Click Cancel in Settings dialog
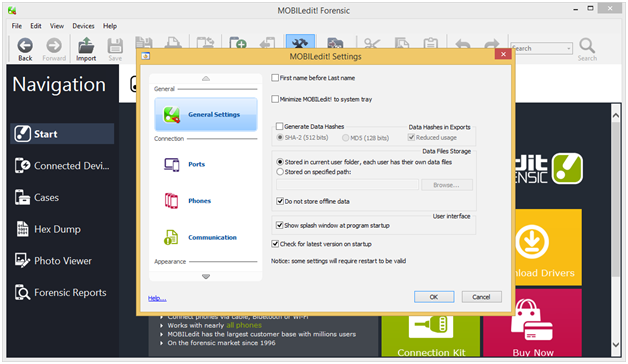The height and width of the screenshot is (364, 628). pyautogui.click(x=481, y=297)
